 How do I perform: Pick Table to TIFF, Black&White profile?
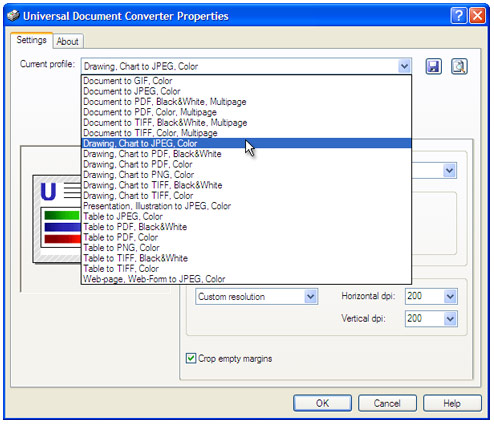click(246, 258)
